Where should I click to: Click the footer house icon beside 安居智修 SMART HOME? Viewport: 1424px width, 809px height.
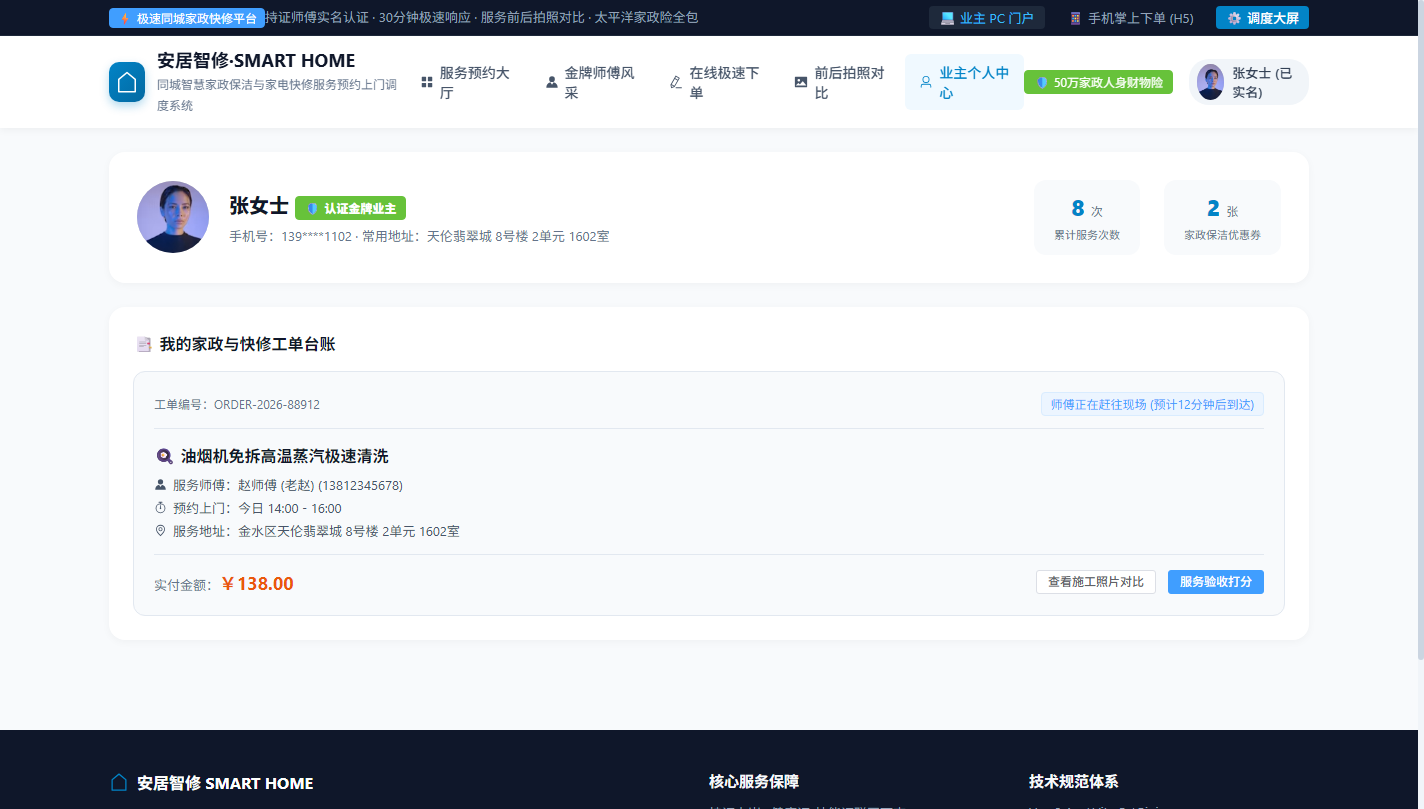coord(119,783)
